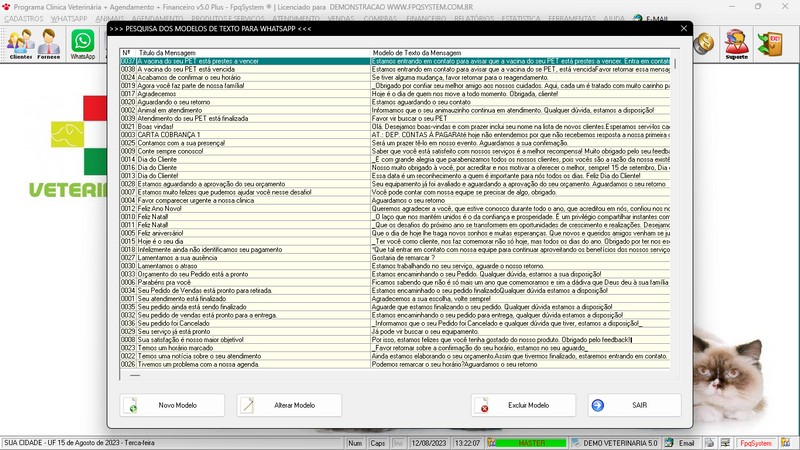Select row 0017 Agradecemos
The width and height of the screenshot is (800, 450).
[x=395, y=94]
